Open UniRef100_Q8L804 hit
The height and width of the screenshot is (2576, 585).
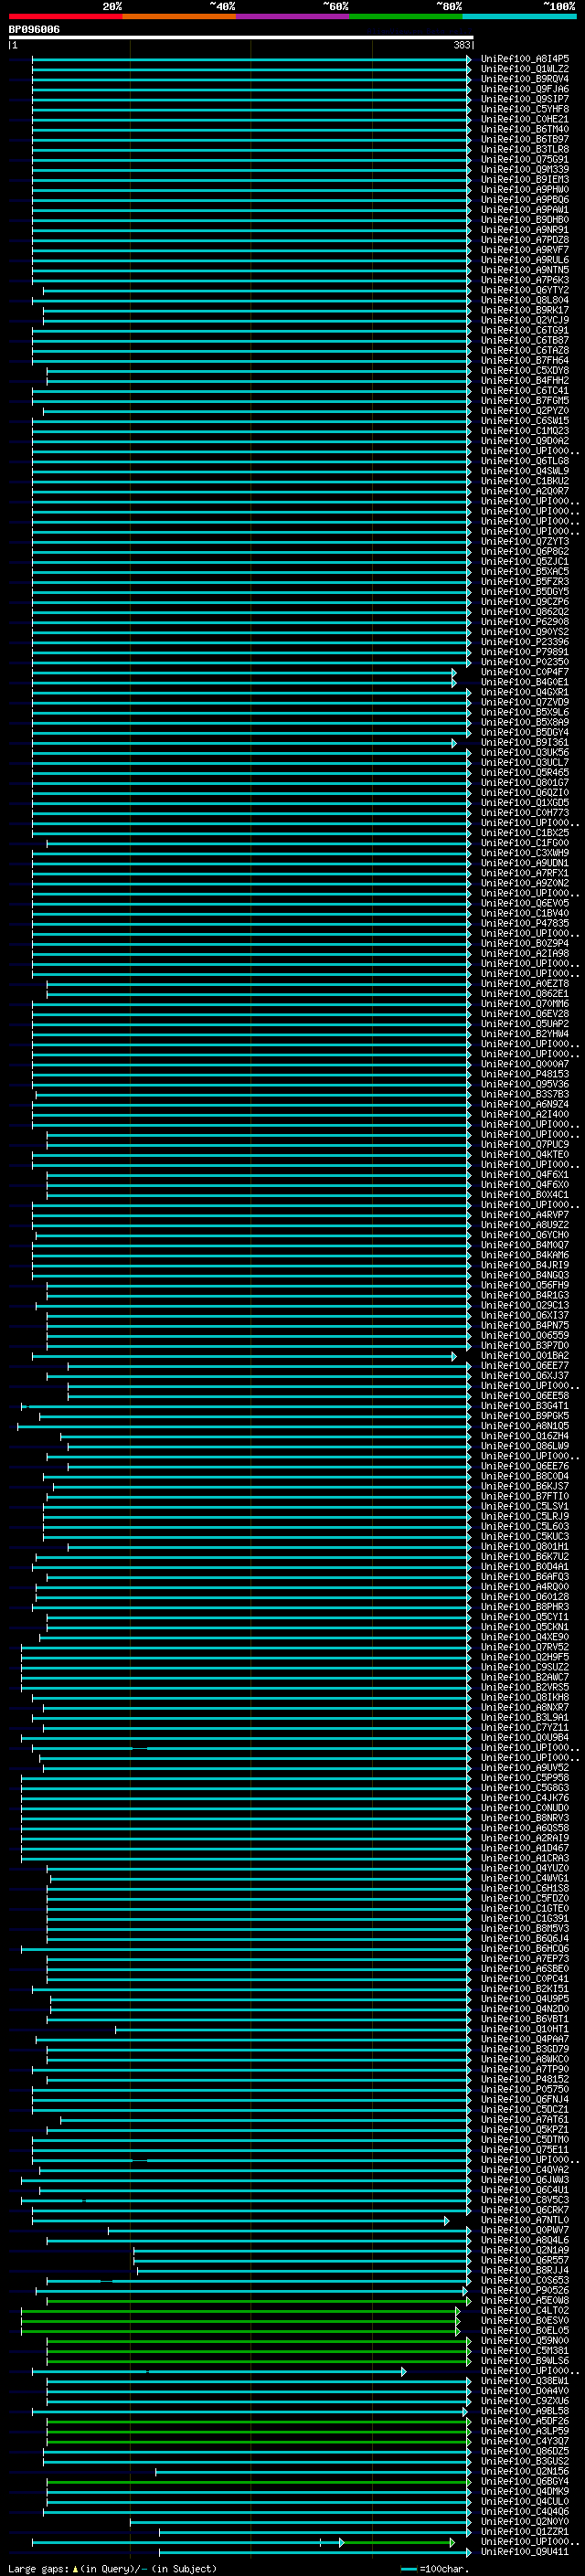point(525,300)
